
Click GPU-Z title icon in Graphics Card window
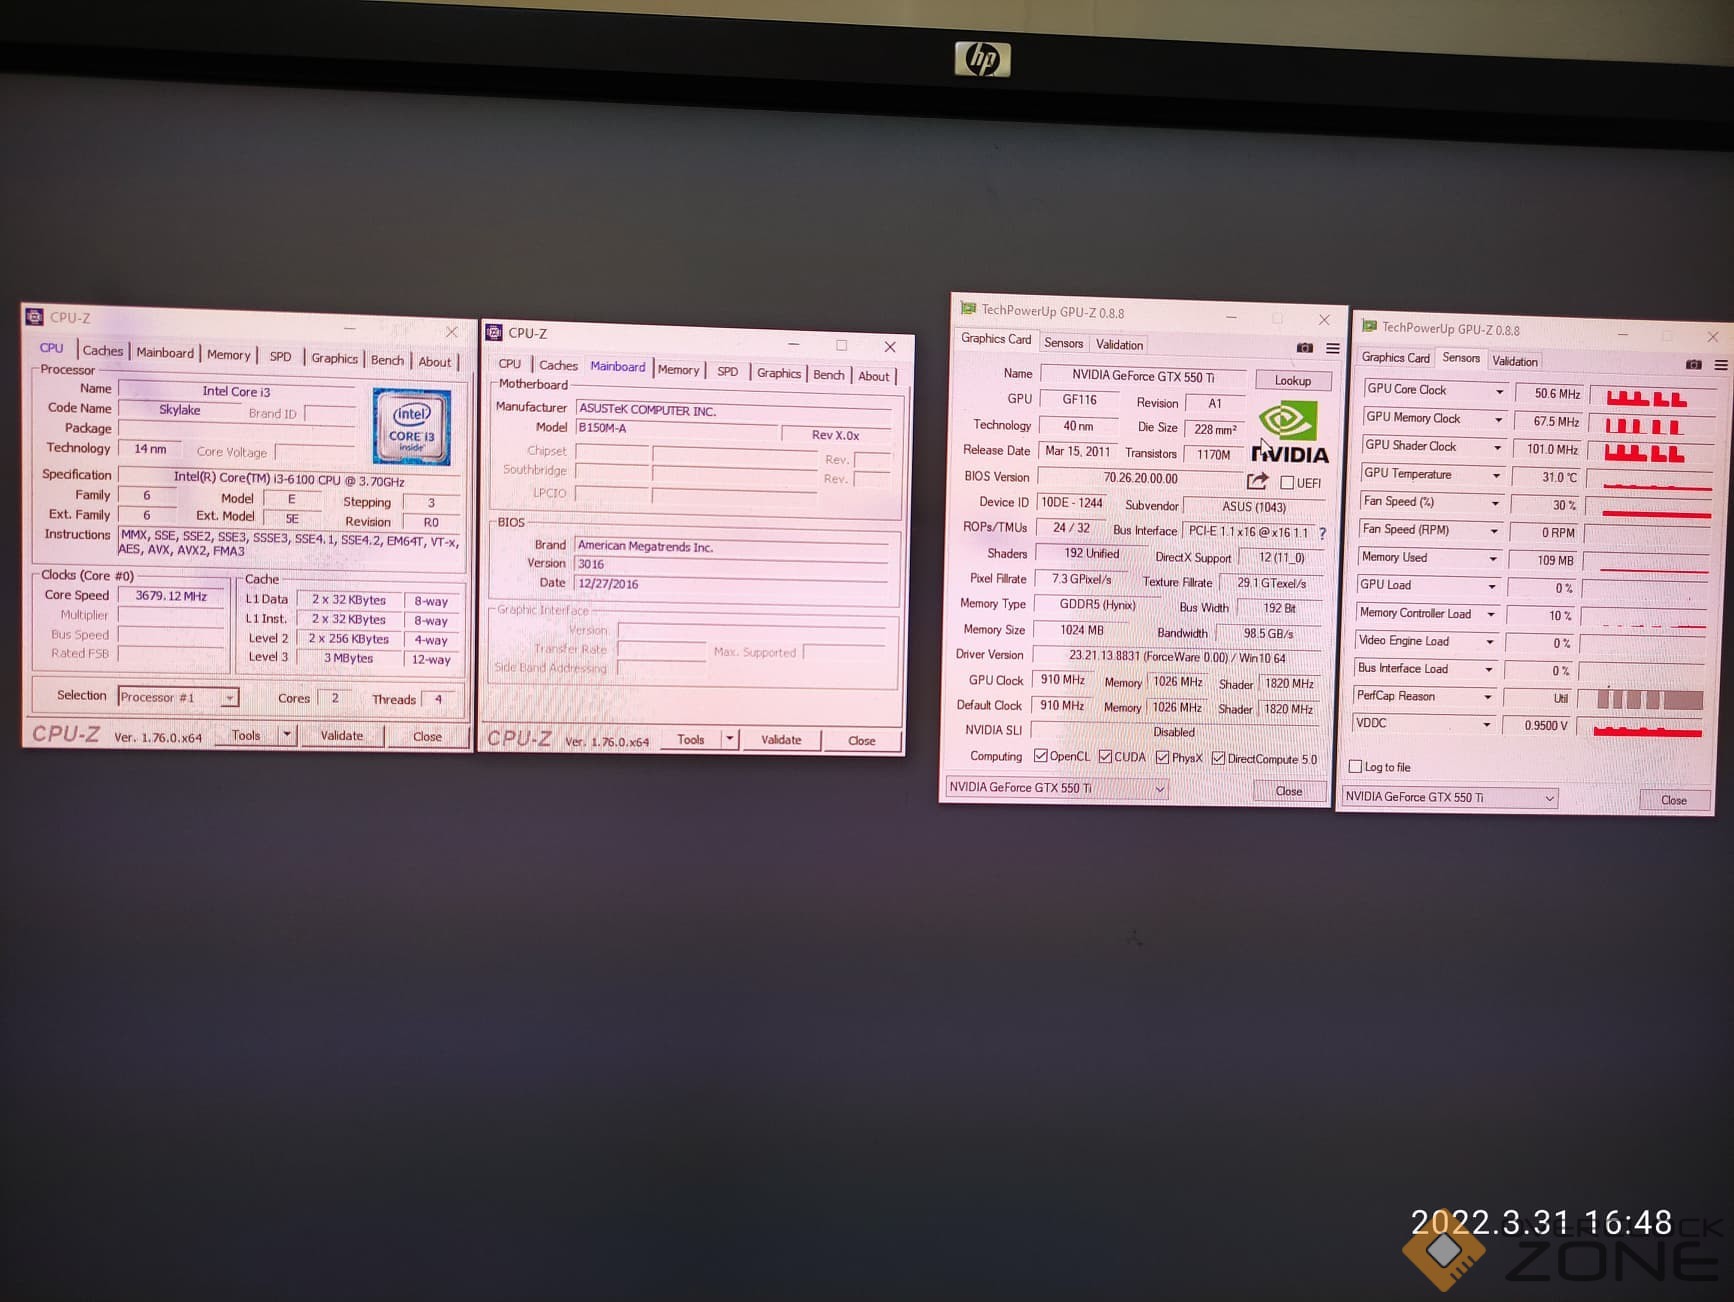pos(967,309)
